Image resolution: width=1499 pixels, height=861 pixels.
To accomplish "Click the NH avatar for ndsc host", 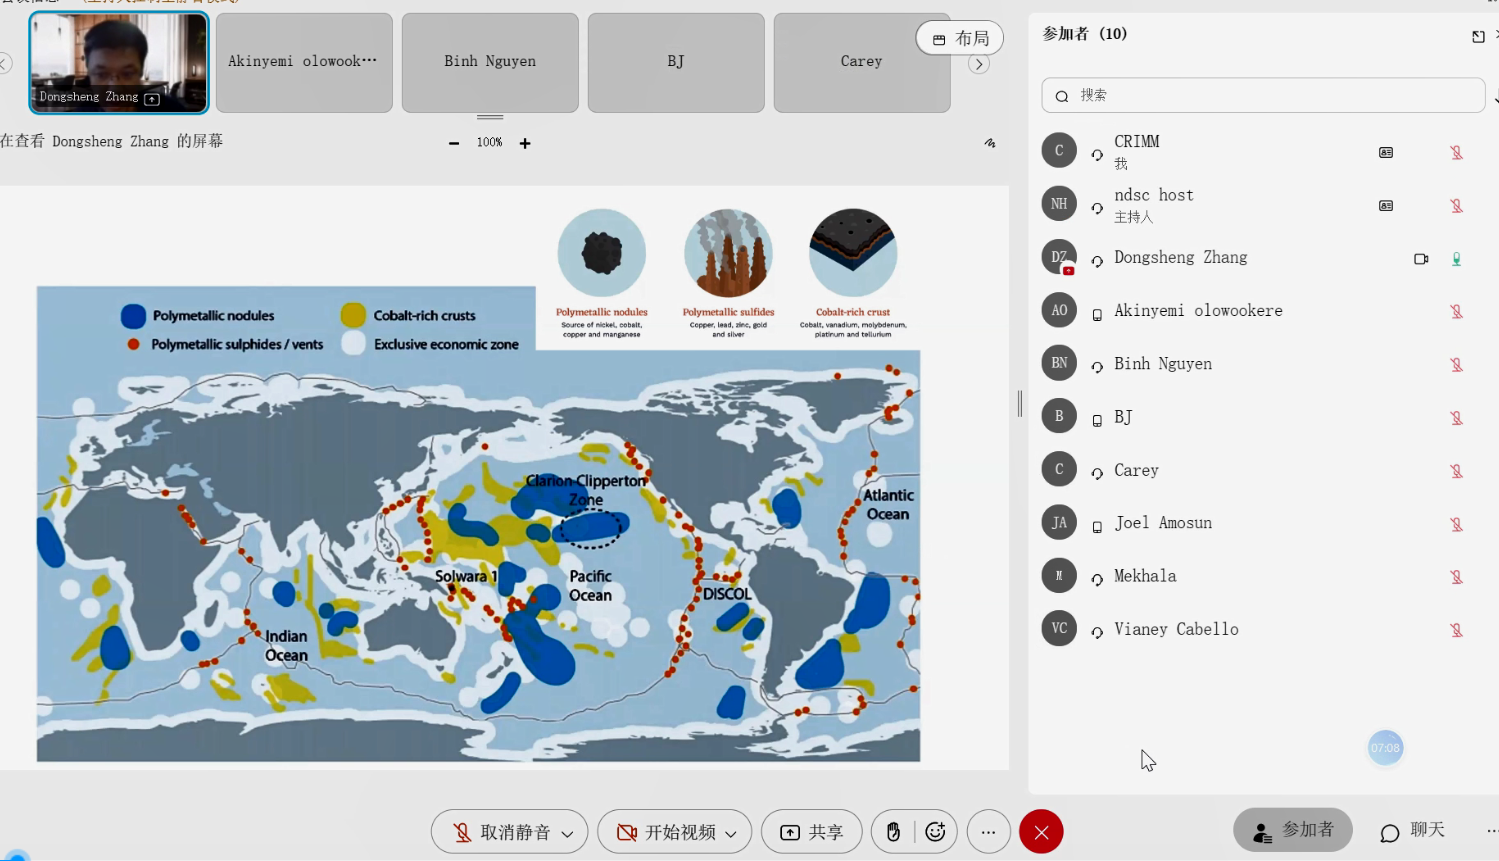I will tap(1059, 204).
